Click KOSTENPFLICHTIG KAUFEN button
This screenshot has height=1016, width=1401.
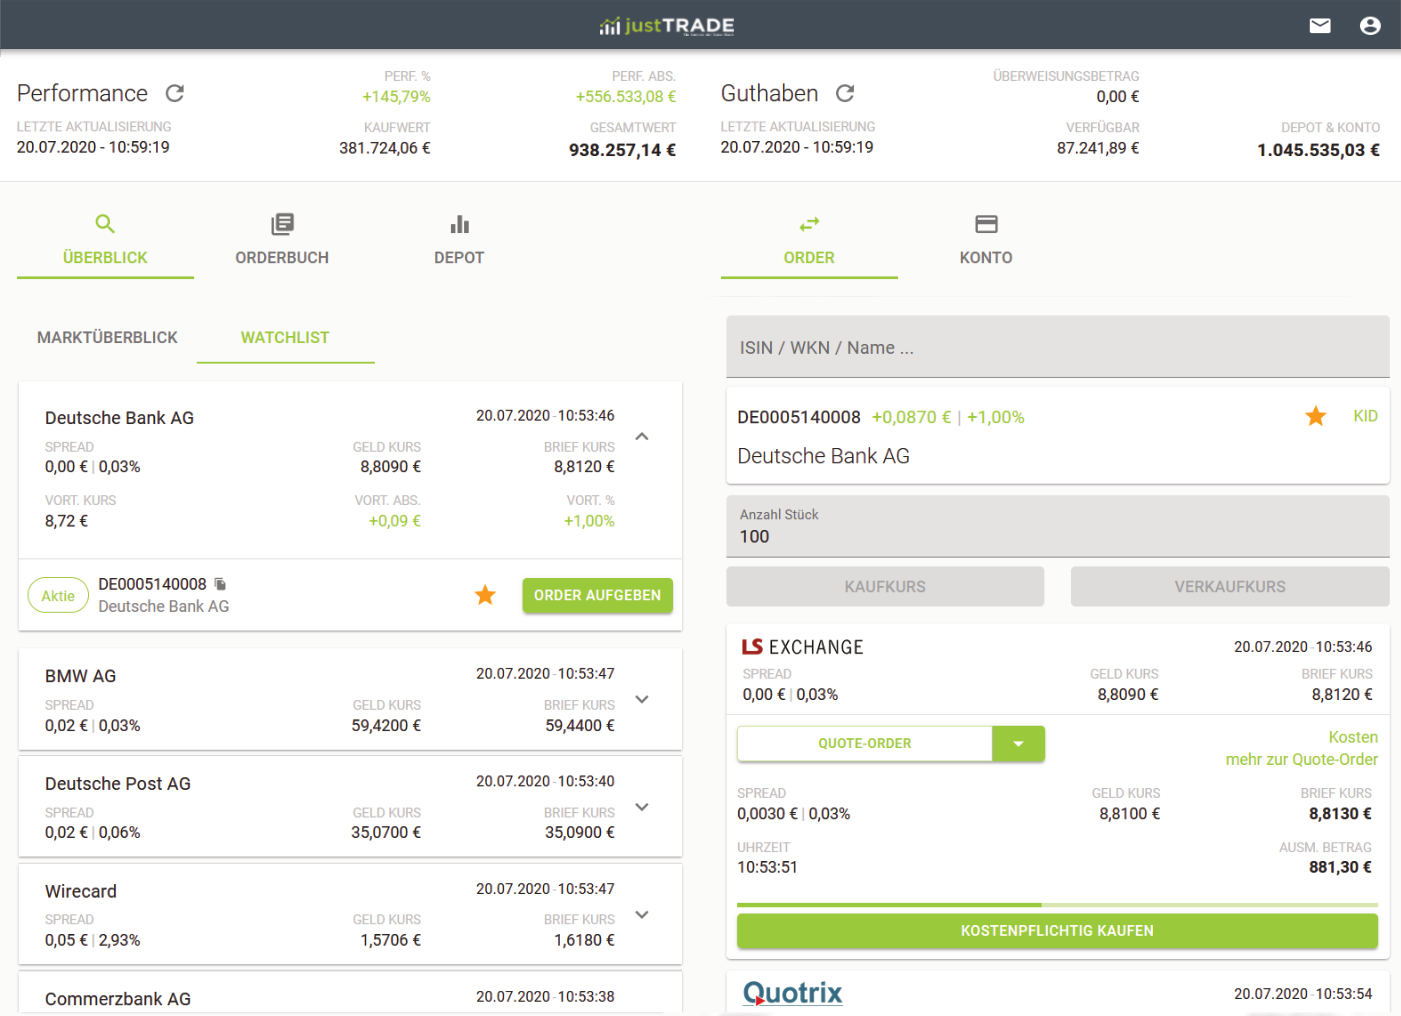coord(1057,931)
